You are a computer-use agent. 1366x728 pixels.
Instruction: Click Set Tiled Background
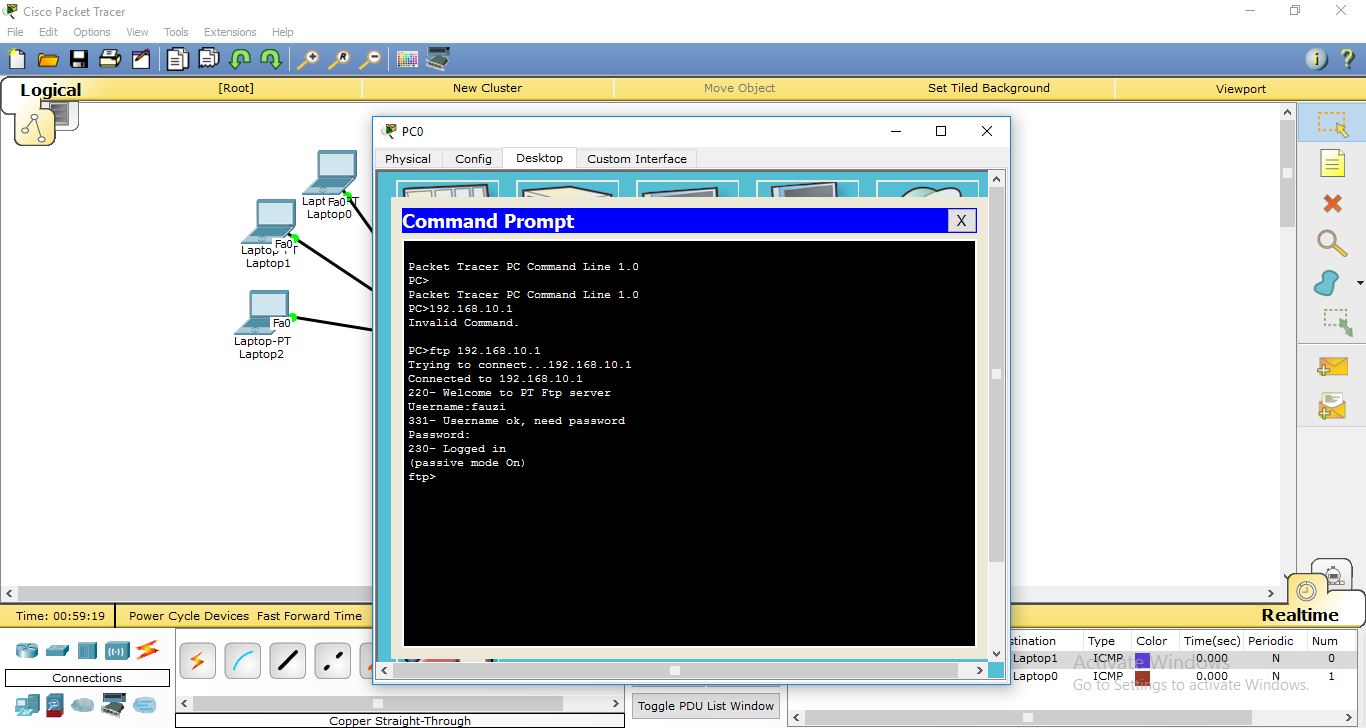click(x=988, y=88)
